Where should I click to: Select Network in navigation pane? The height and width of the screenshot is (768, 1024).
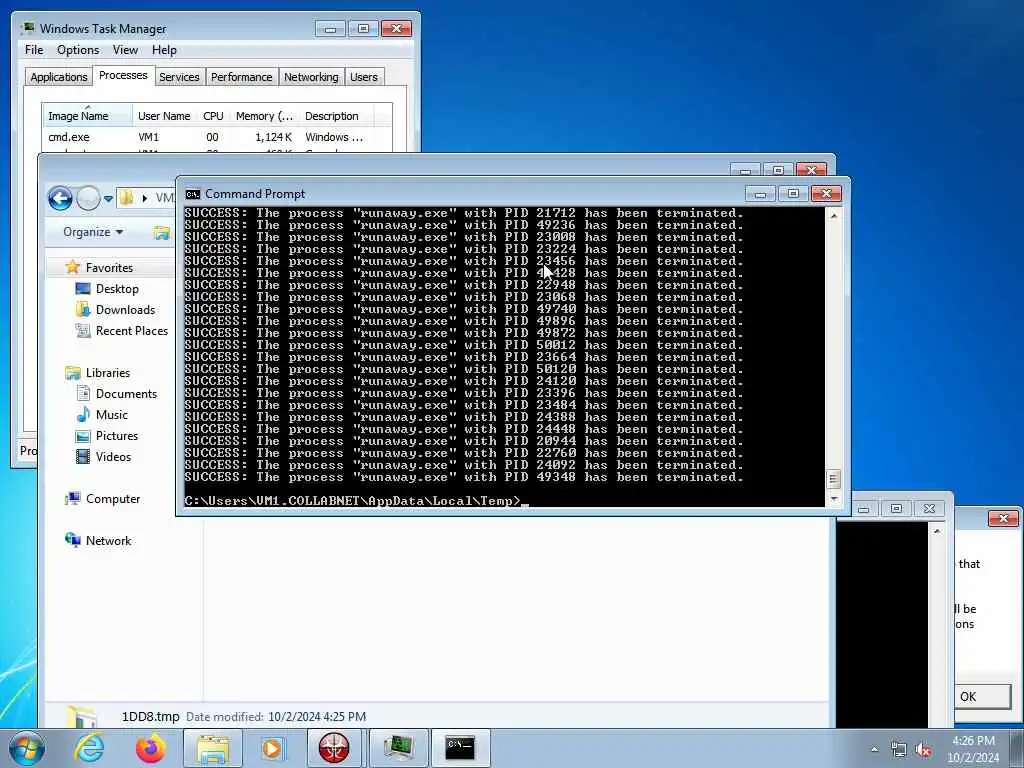108,541
